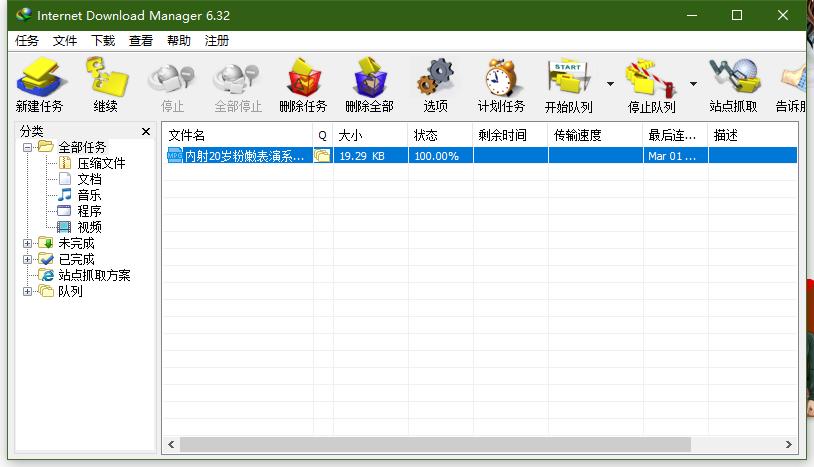Expand the 未完成 tree node
814x467 pixels.
(x=28, y=243)
